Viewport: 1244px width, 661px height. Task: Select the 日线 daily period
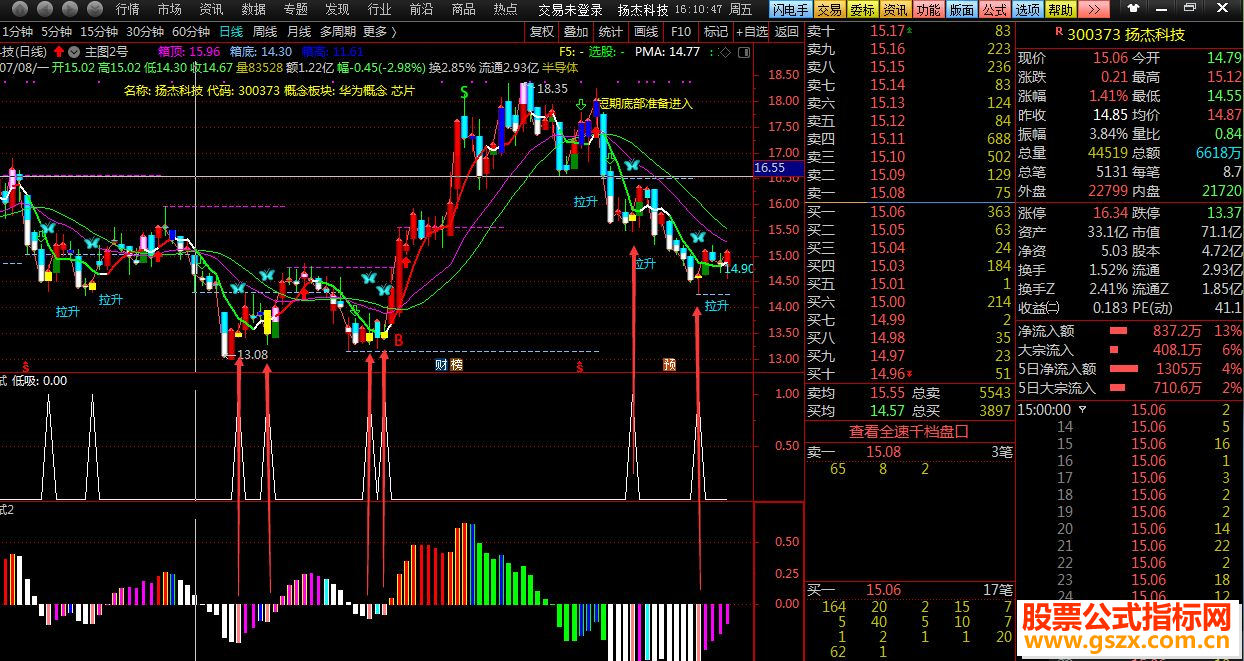(x=232, y=31)
